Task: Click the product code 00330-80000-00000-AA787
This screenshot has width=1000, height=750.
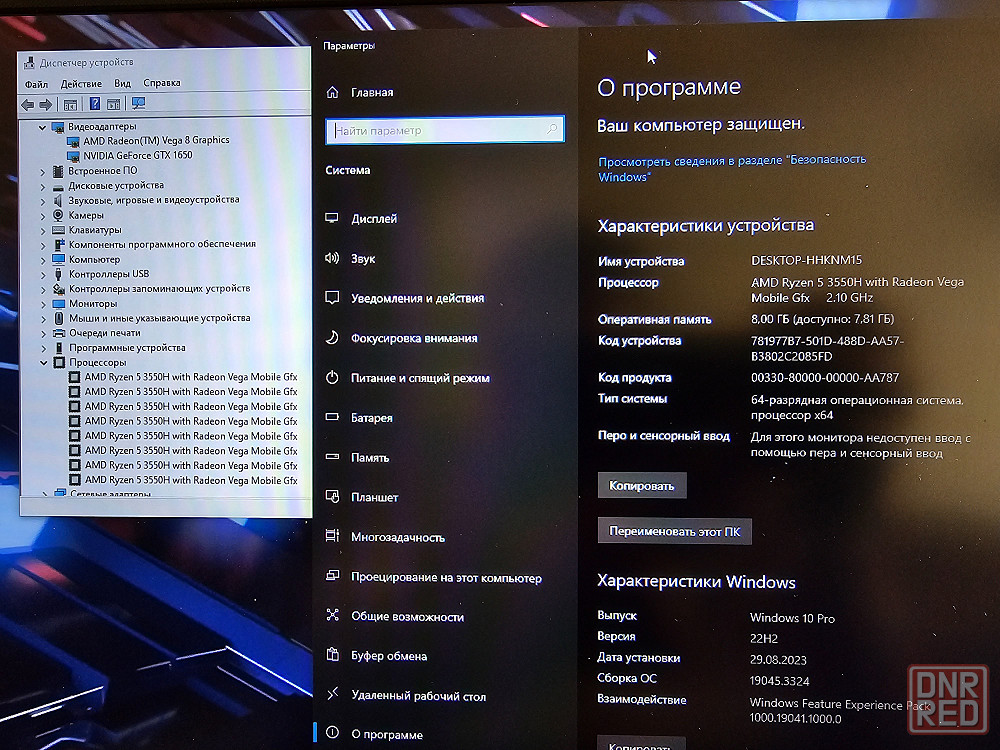Action: point(825,378)
